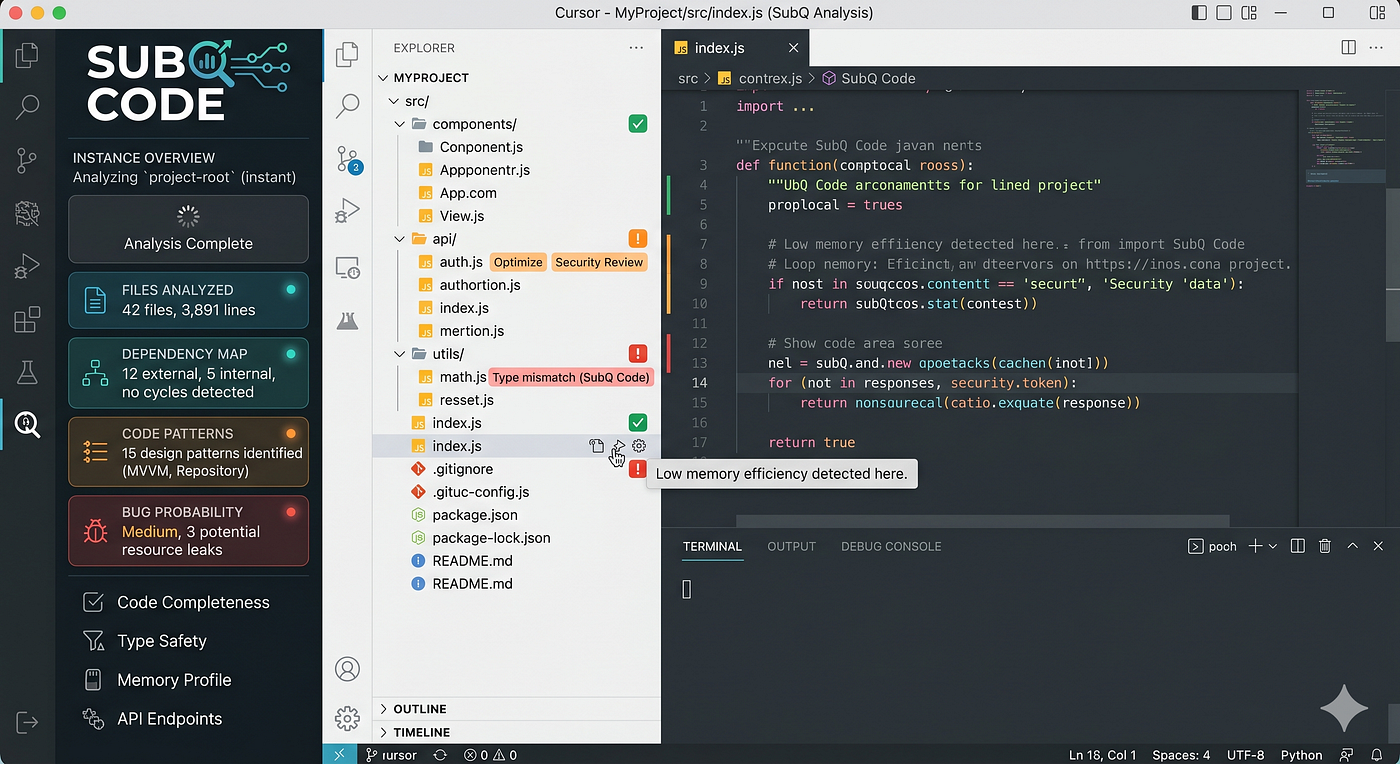Click red error badge beside utils folder
Image resolution: width=1400 pixels, height=764 pixels.
(638, 354)
